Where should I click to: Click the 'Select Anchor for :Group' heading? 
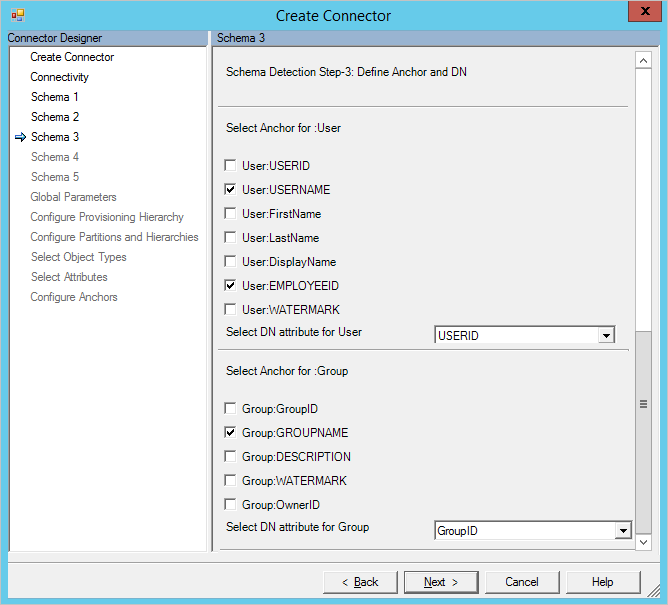tap(287, 371)
